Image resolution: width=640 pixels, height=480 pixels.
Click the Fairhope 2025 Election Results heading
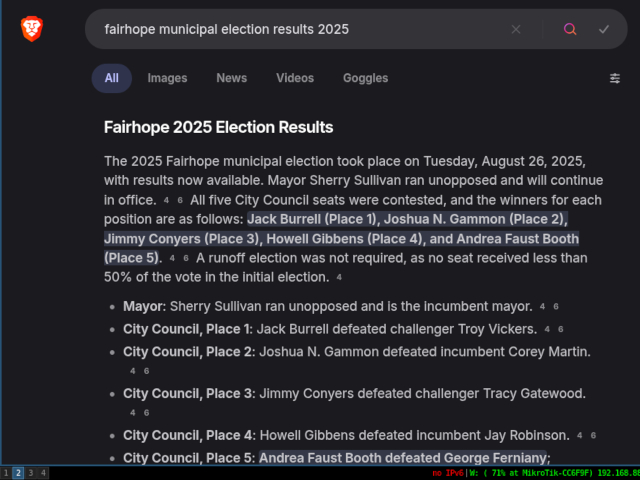[218, 127]
